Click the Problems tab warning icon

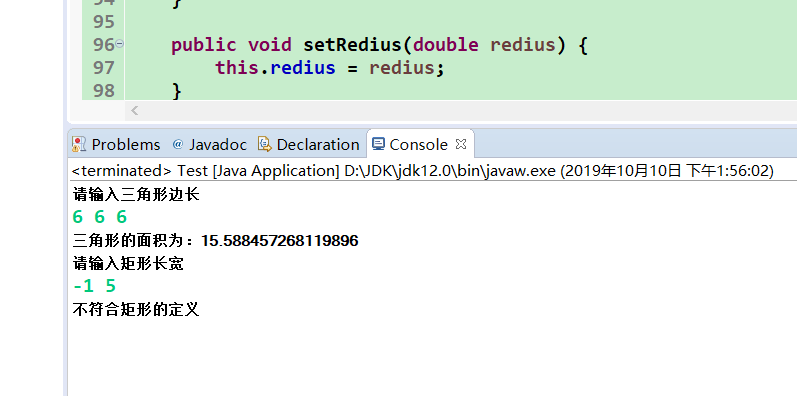[x=79, y=144]
